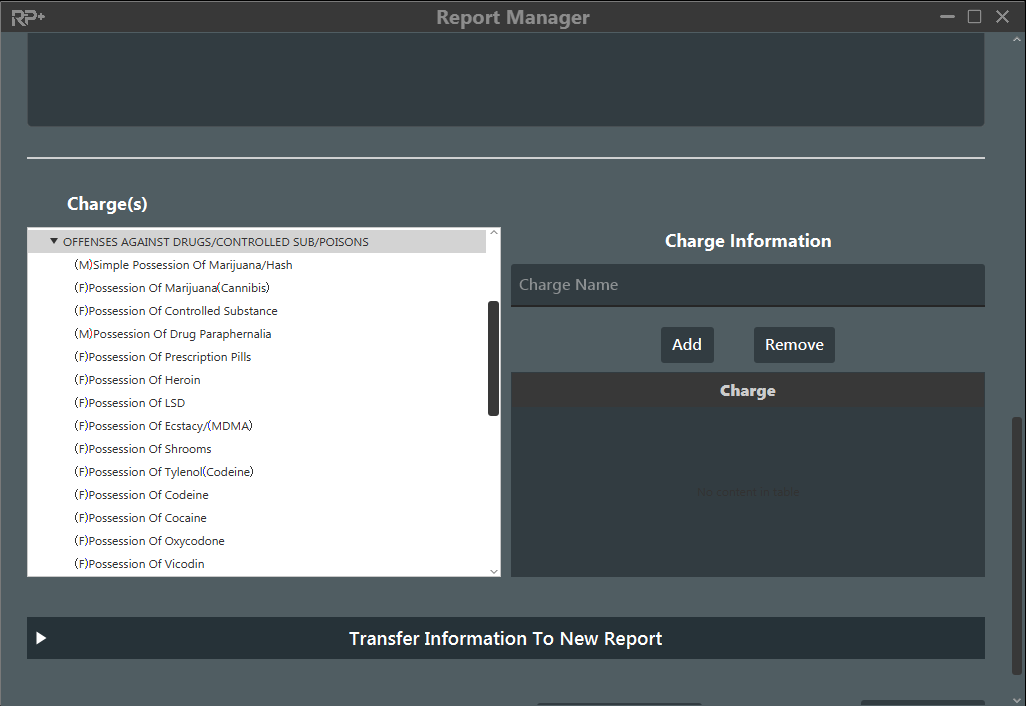Image resolution: width=1026 pixels, height=706 pixels.
Task: Select Possession Of Cocaine charge
Action: (140, 518)
